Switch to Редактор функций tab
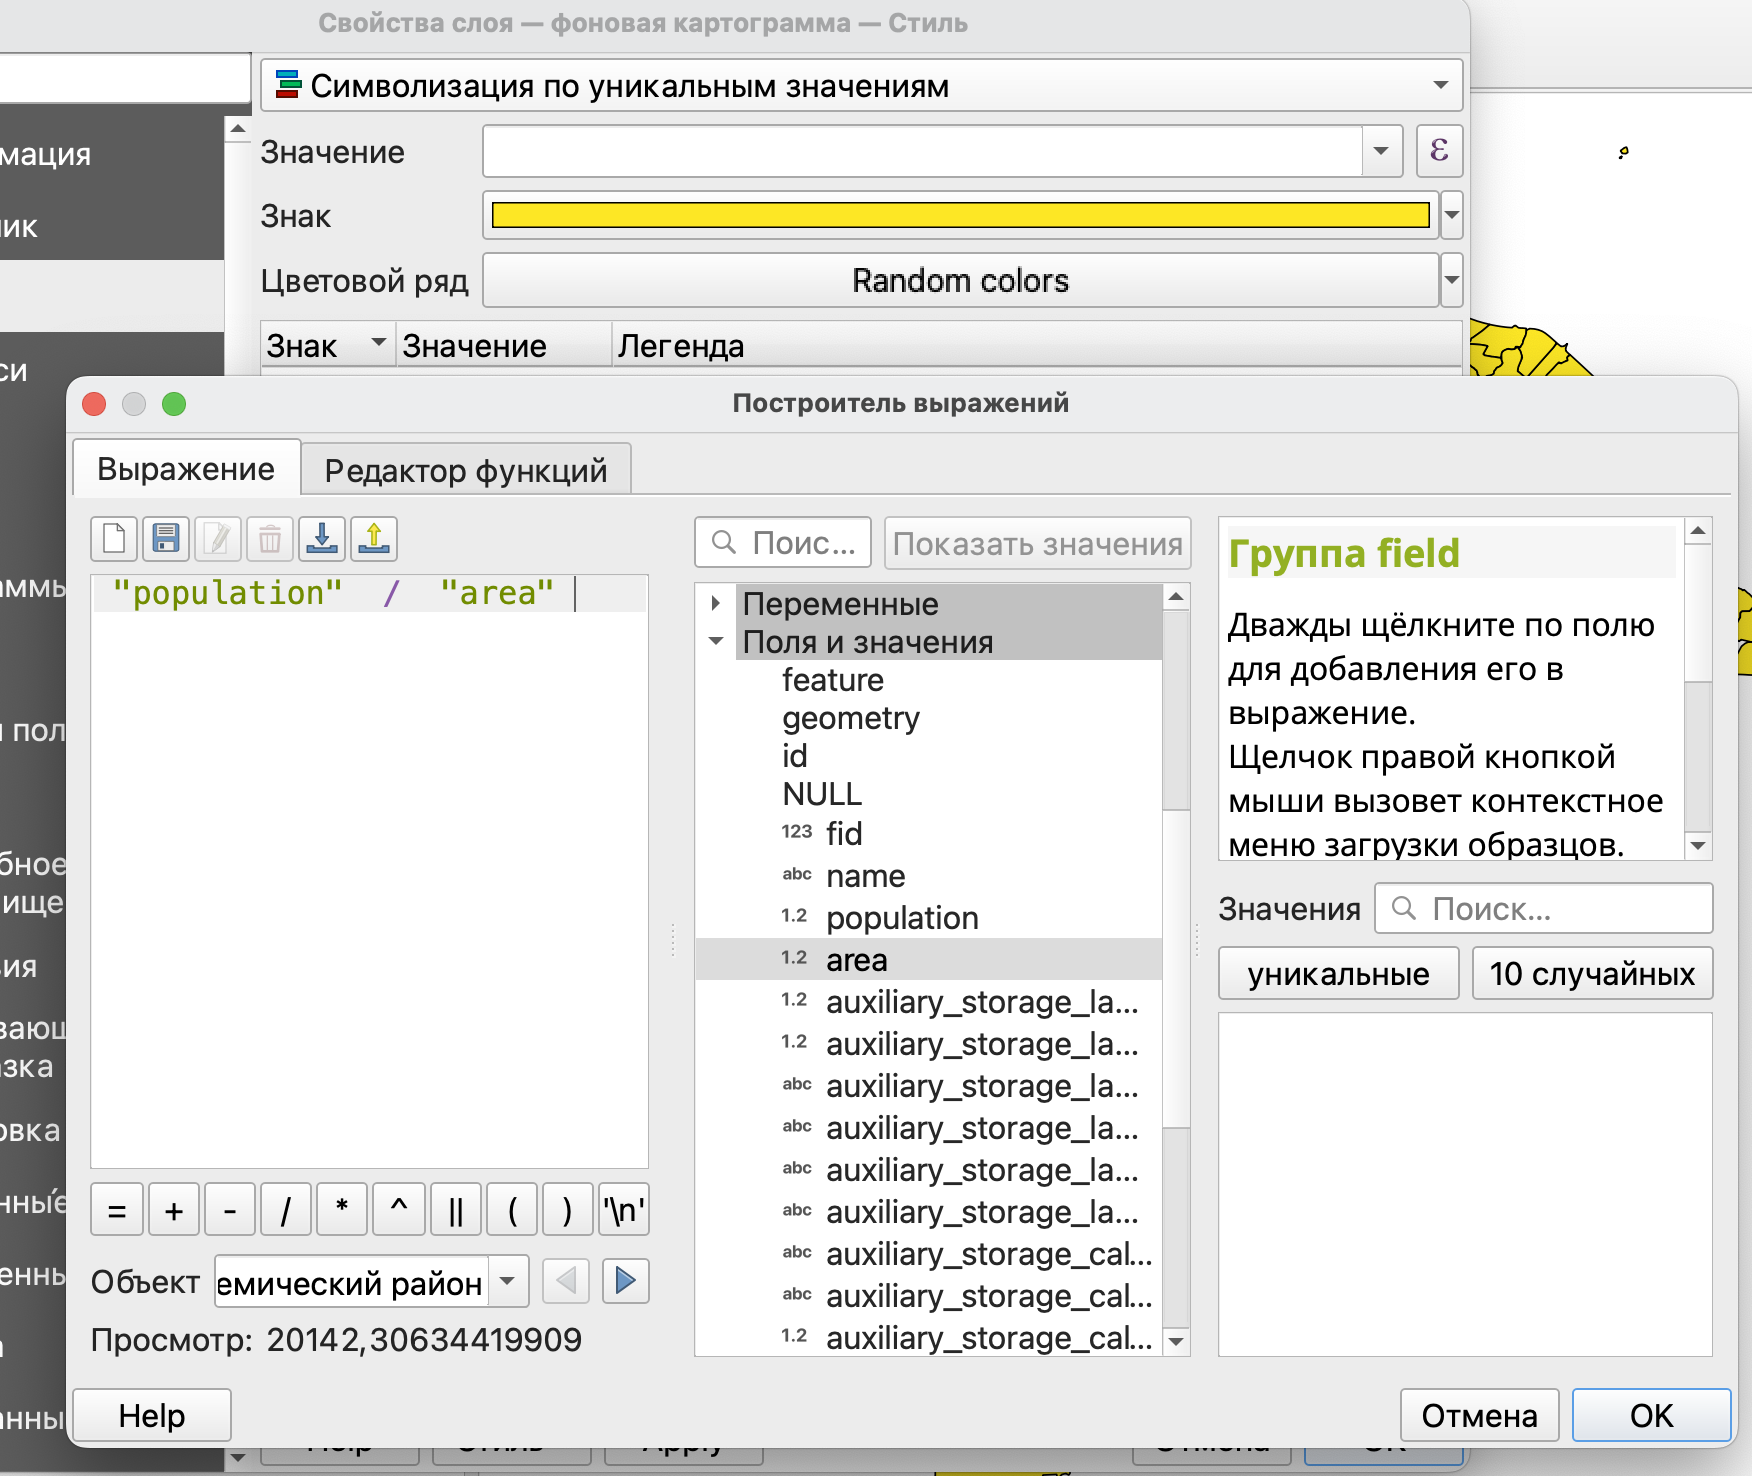This screenshot has width=1752, height=1476. click(x=465, y=470)
